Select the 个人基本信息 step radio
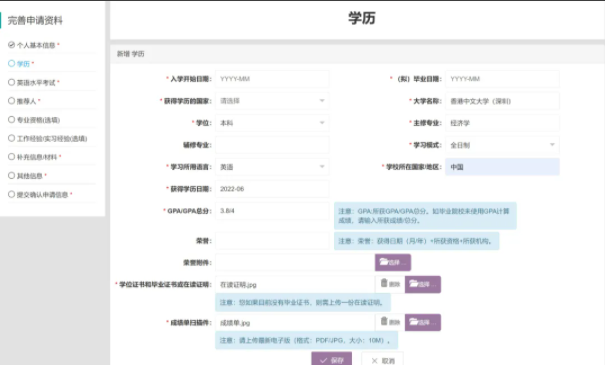 point(12,45)
